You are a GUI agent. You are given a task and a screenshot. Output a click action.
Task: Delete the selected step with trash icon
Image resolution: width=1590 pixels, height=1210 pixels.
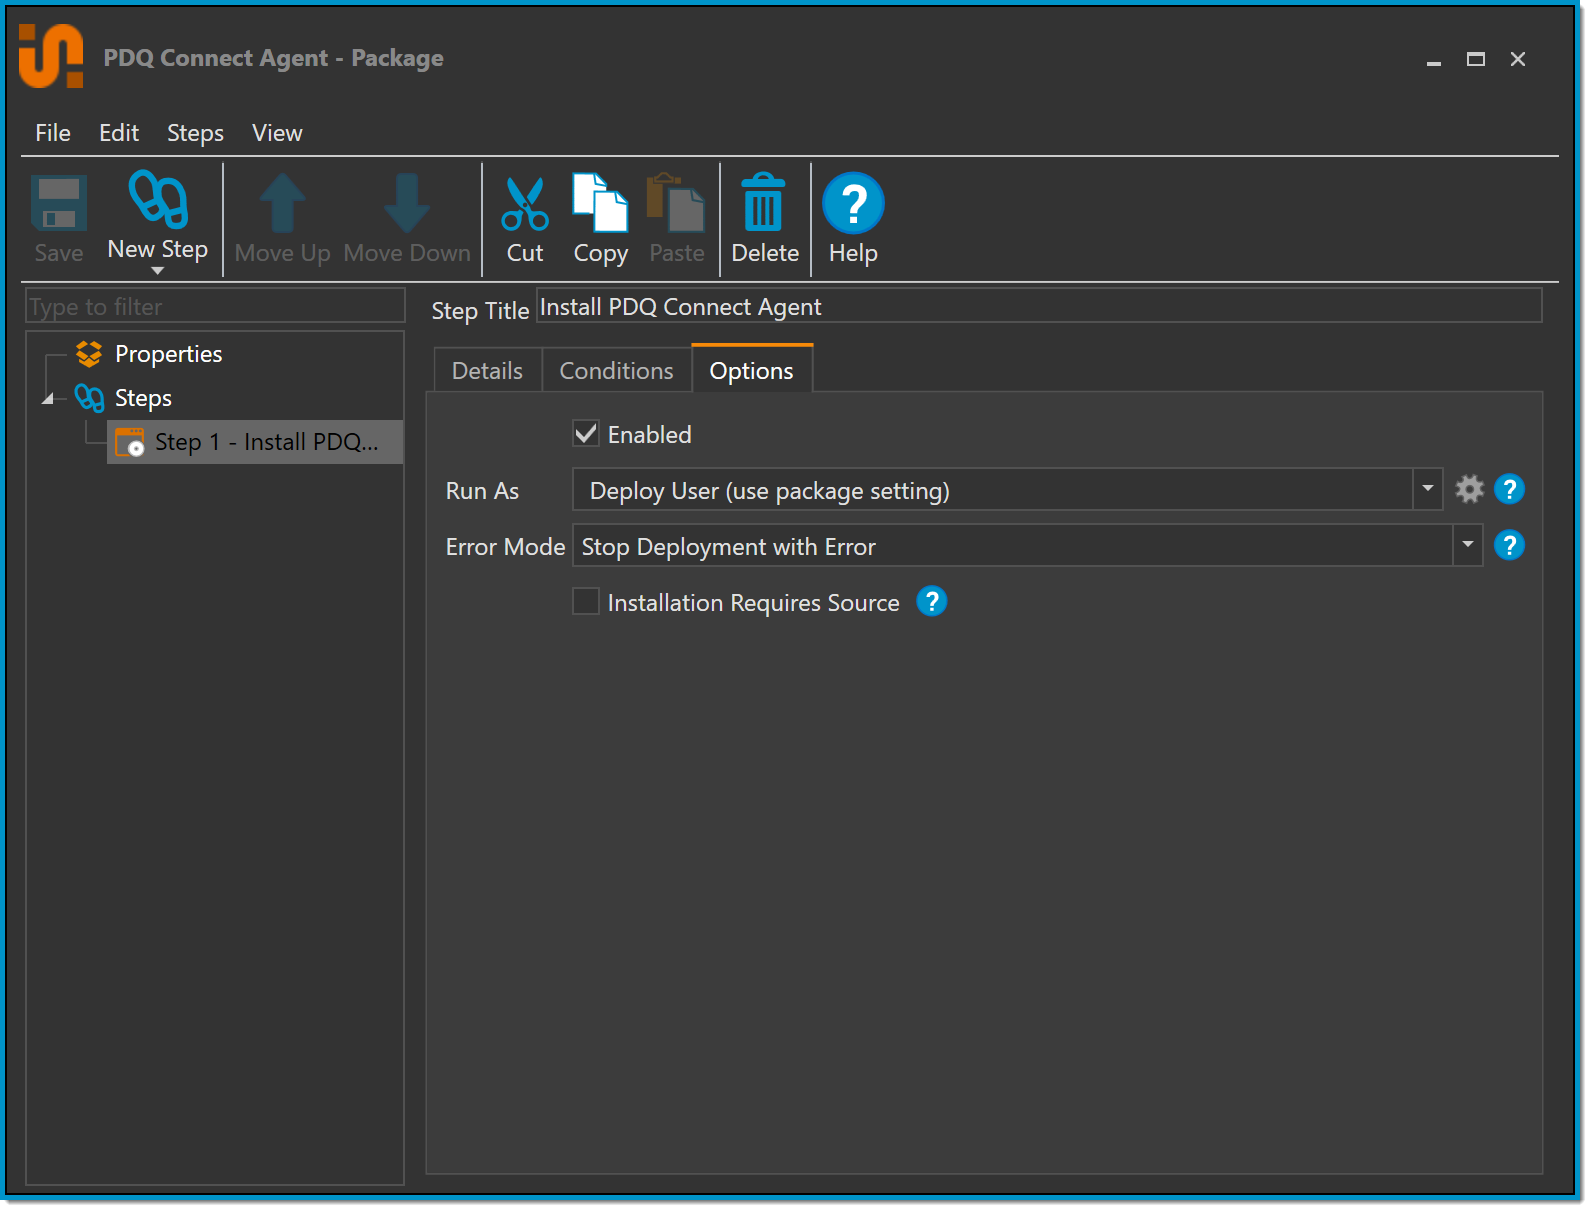coord(764,203)
